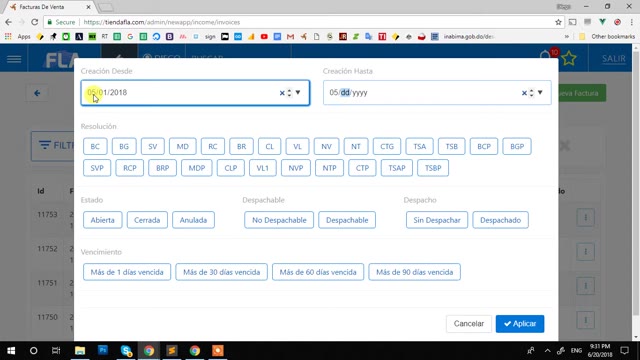This screenshot has width=640, height=360.
Task: Filter by Cerrada estado
Action: tap(147, 220)
